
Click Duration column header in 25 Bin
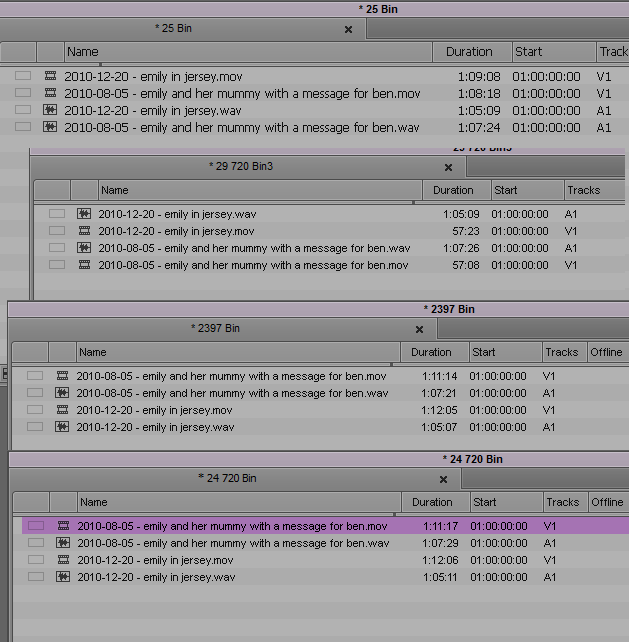472,52
